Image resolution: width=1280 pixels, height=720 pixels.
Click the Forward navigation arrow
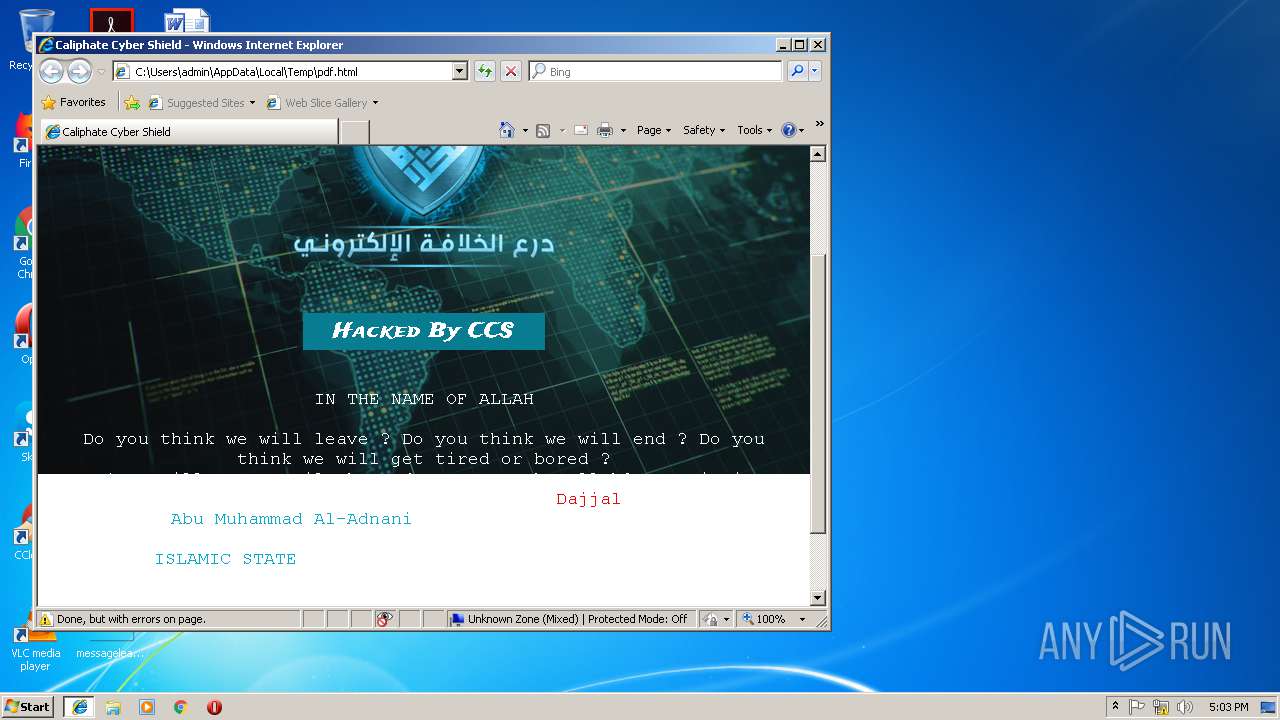tap(79, 71)
